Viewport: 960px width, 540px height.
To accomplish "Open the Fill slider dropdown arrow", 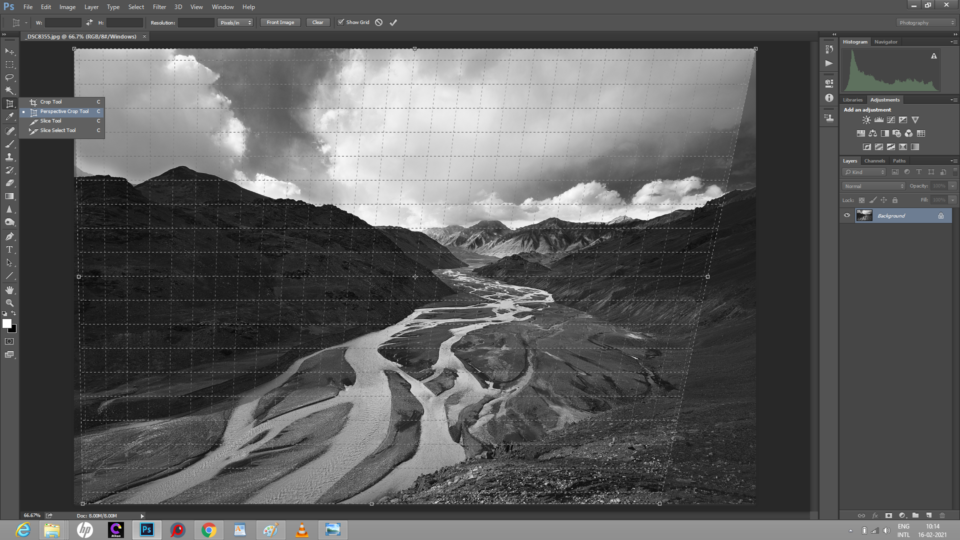I will (952, 200).
